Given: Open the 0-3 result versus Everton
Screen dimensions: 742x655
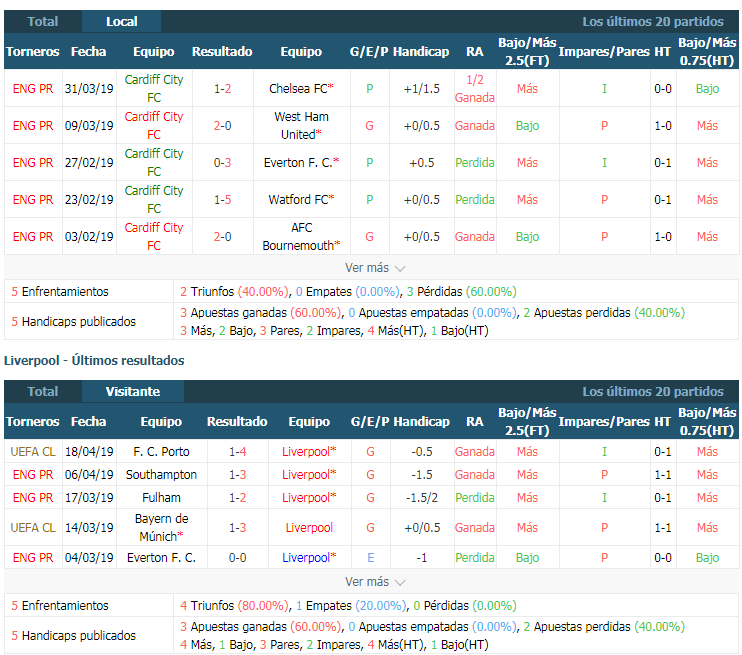Looking at the screenshot, I should 222,162.
